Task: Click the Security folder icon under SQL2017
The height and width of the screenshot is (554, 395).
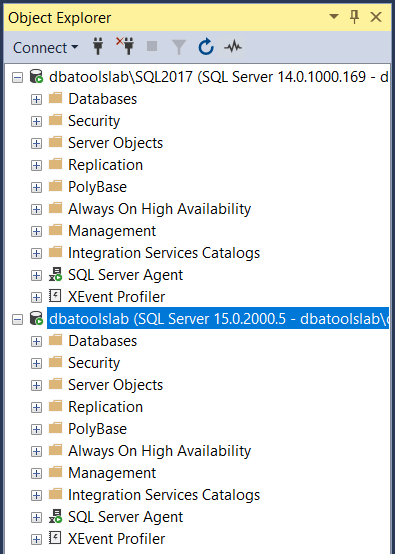Action: tap(55, 120)
